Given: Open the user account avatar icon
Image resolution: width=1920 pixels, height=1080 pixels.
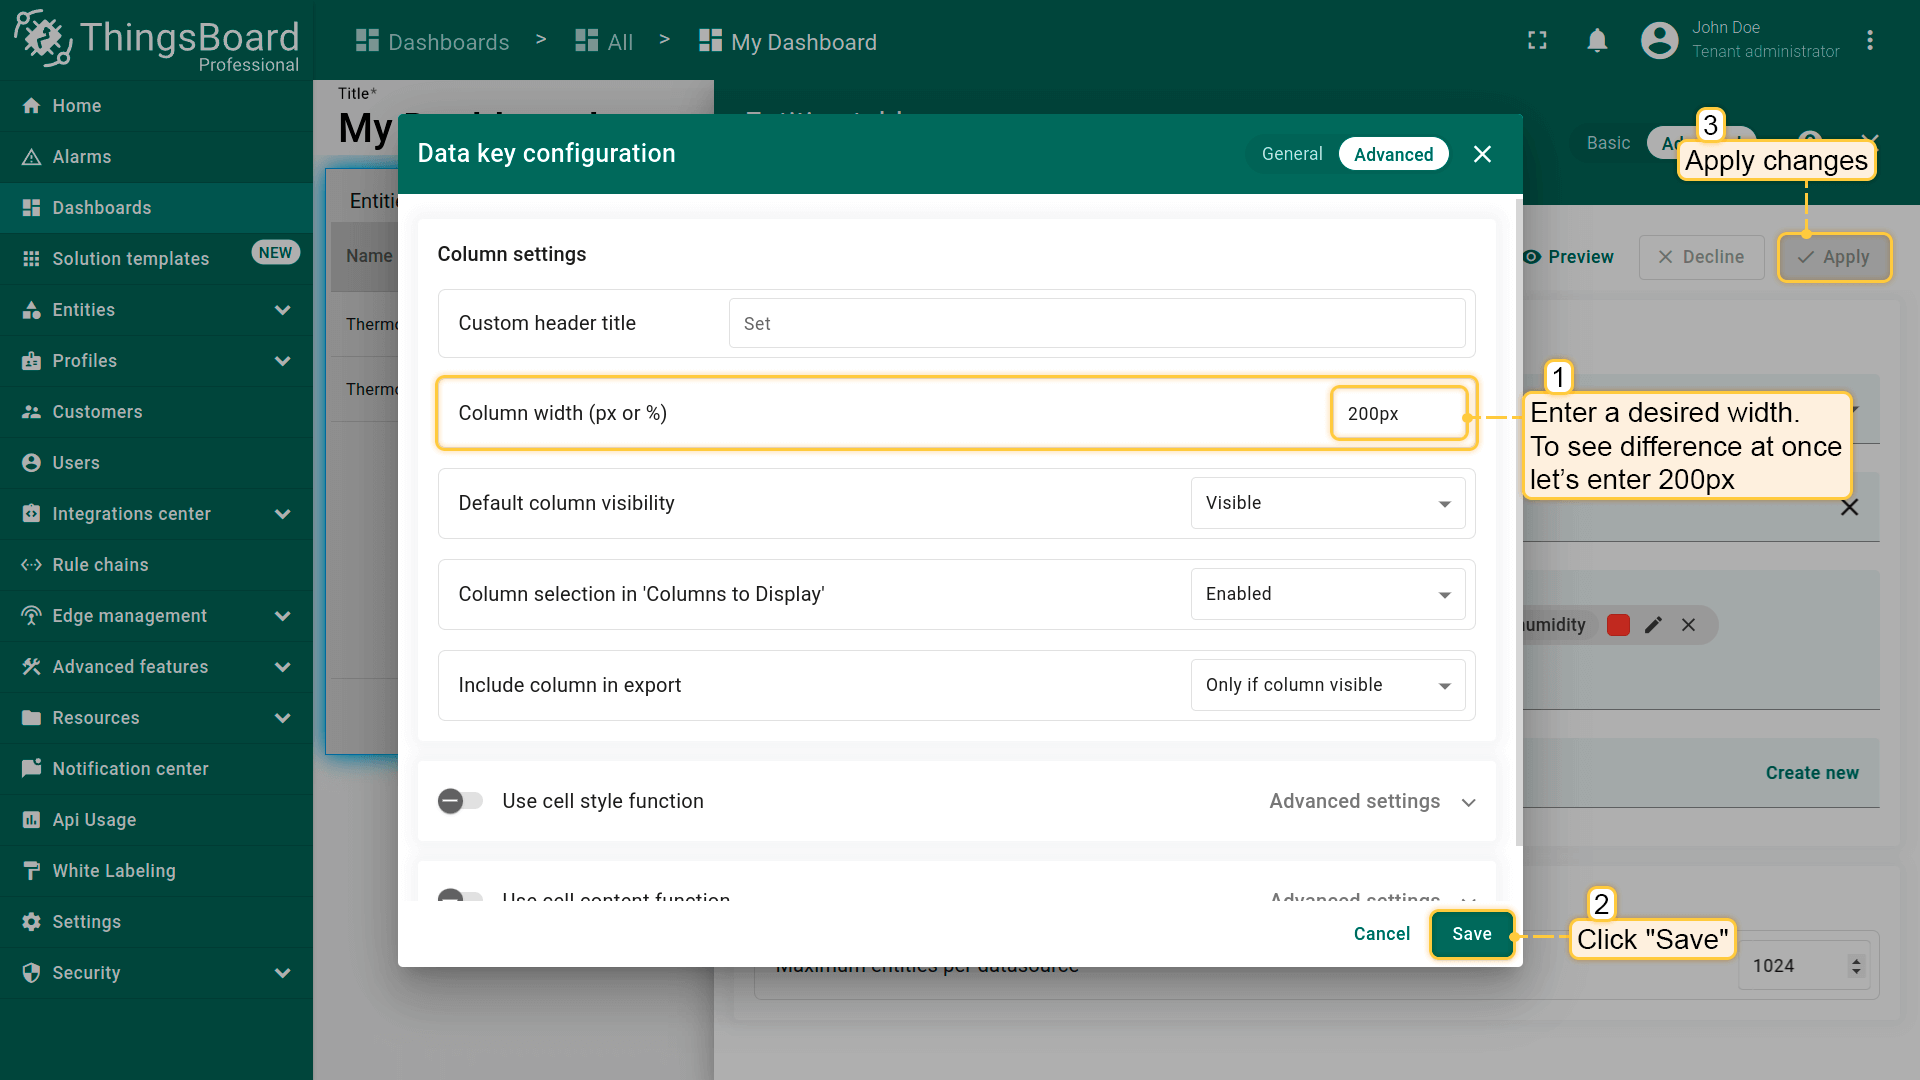Looking at the screenshot, I should point(1659,41).
